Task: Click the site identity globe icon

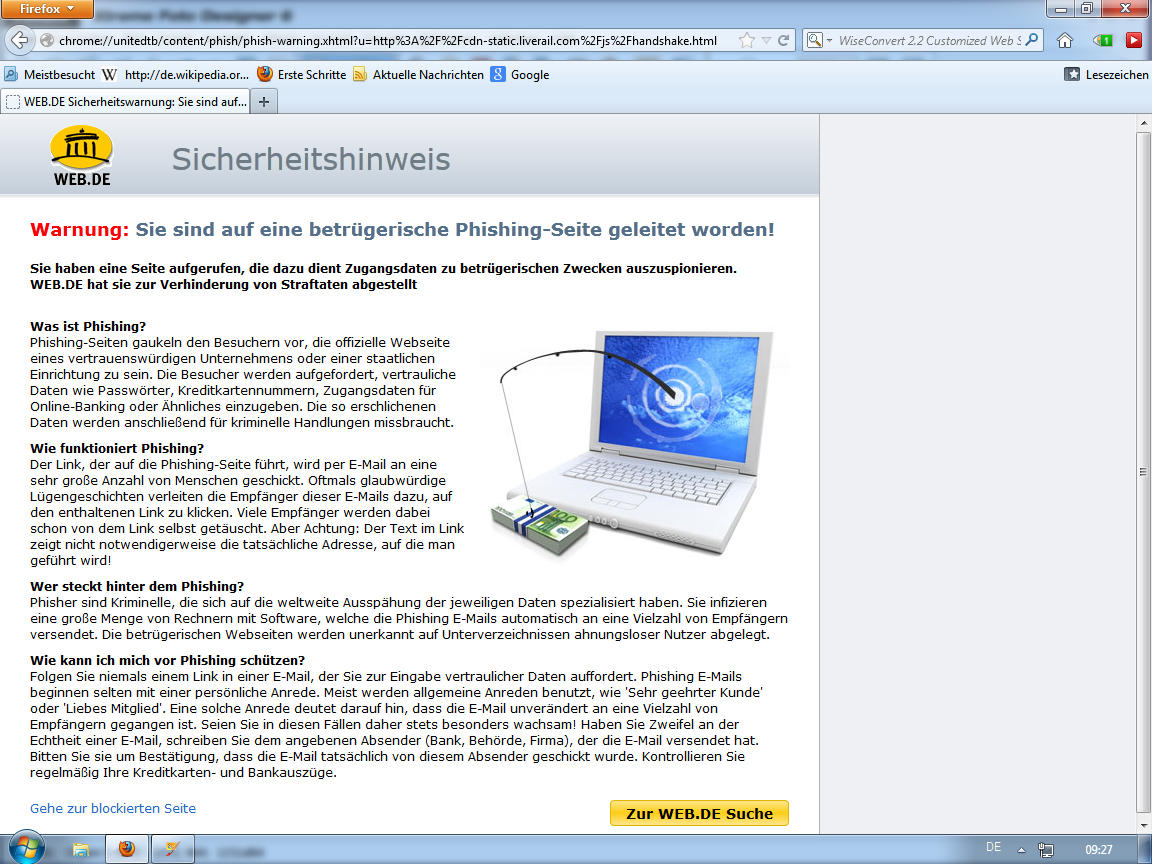Action: click(x=46, y=40)
